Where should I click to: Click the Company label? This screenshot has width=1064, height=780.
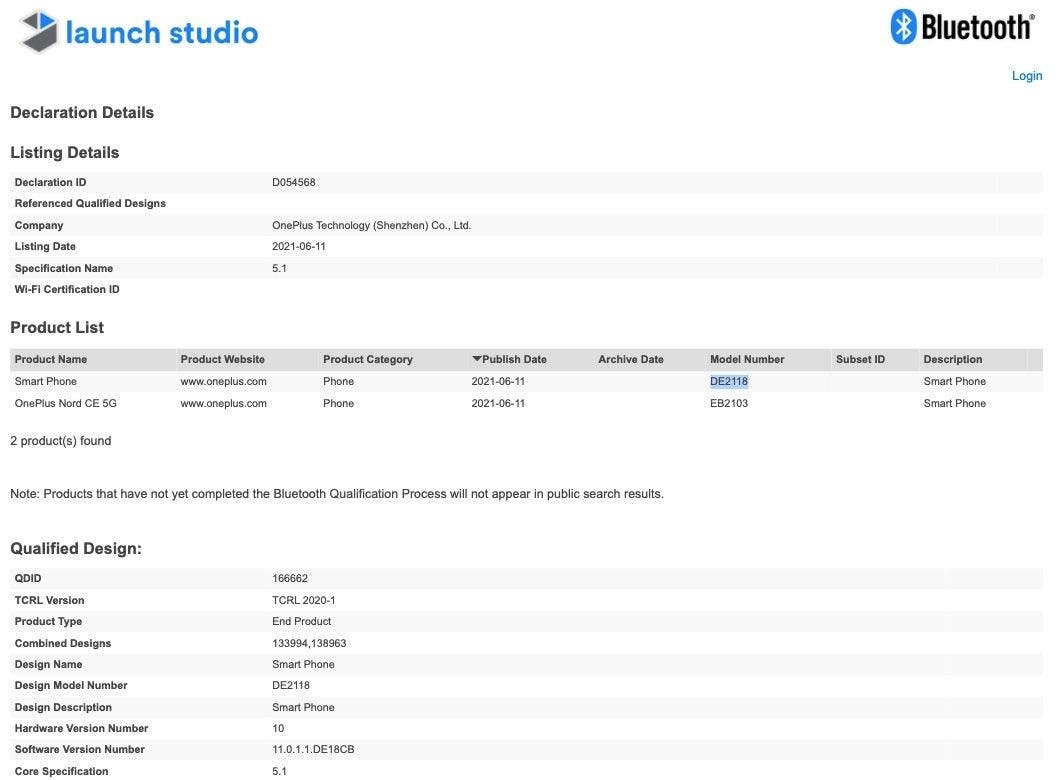pyautogui.click(x=39, y=225)
